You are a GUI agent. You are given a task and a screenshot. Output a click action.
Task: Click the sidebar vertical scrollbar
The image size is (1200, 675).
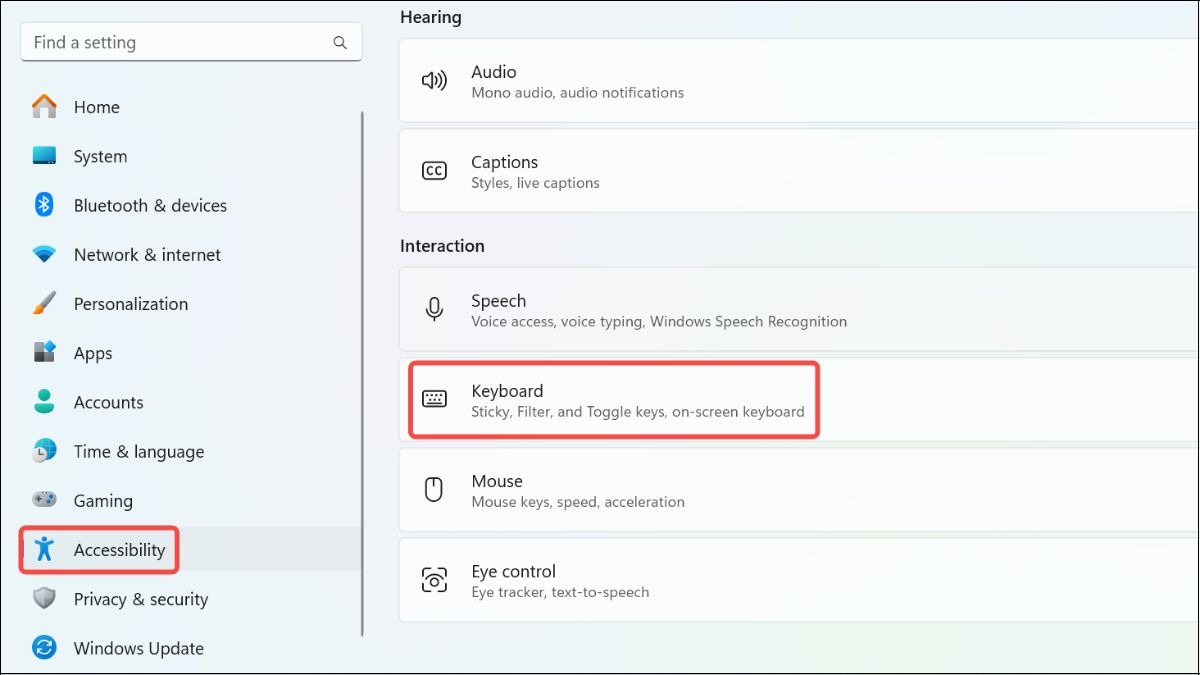click(362, 373)
